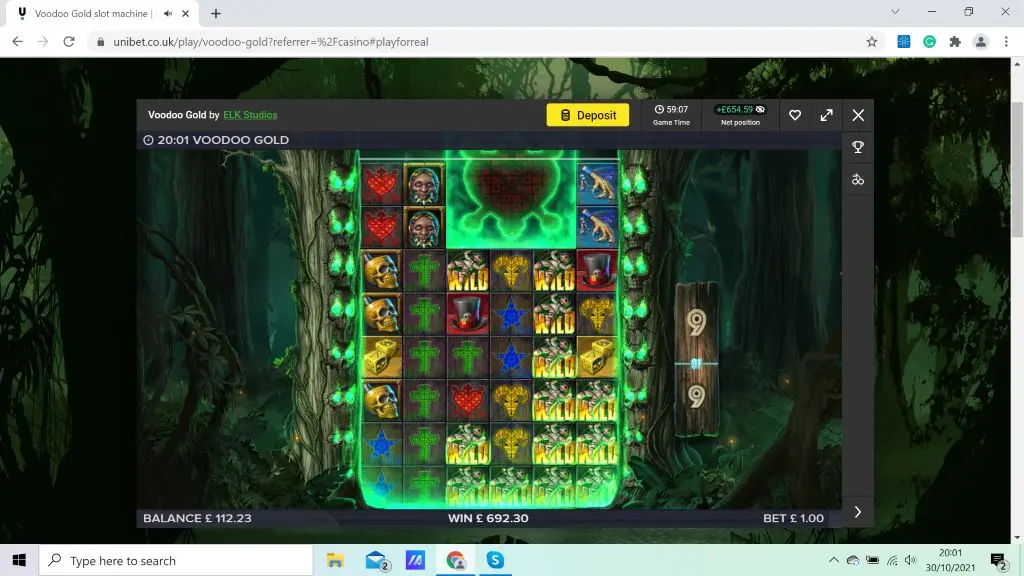Open File Explorer from the taskbar

pyautogui.click(x=335, y=560)
